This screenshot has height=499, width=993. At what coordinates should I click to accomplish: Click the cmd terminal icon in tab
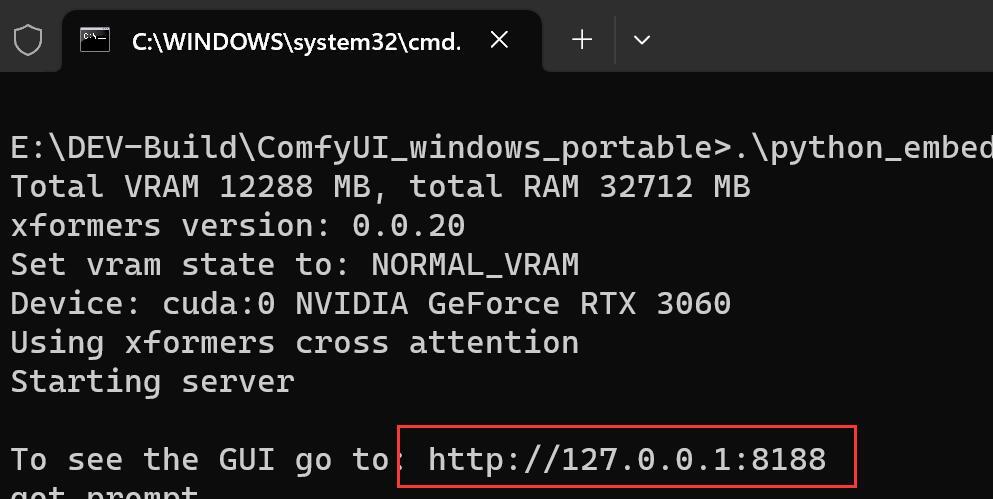pos(95,40)
